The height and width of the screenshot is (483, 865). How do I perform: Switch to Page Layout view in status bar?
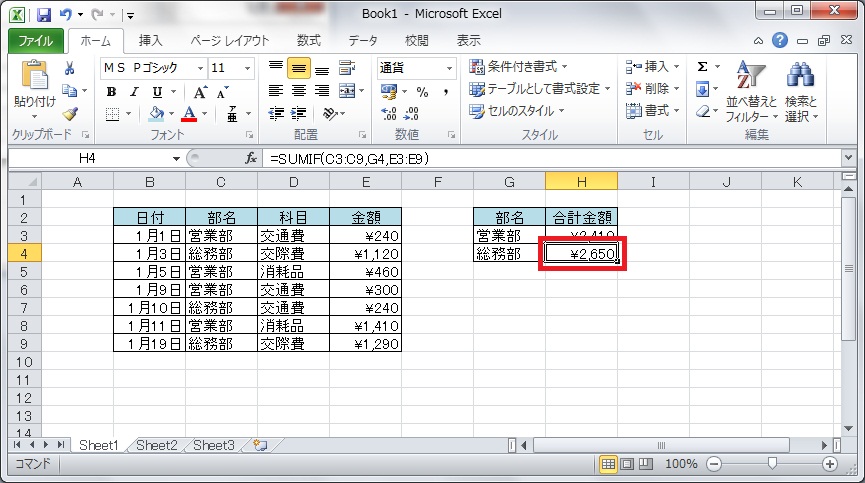627,464
